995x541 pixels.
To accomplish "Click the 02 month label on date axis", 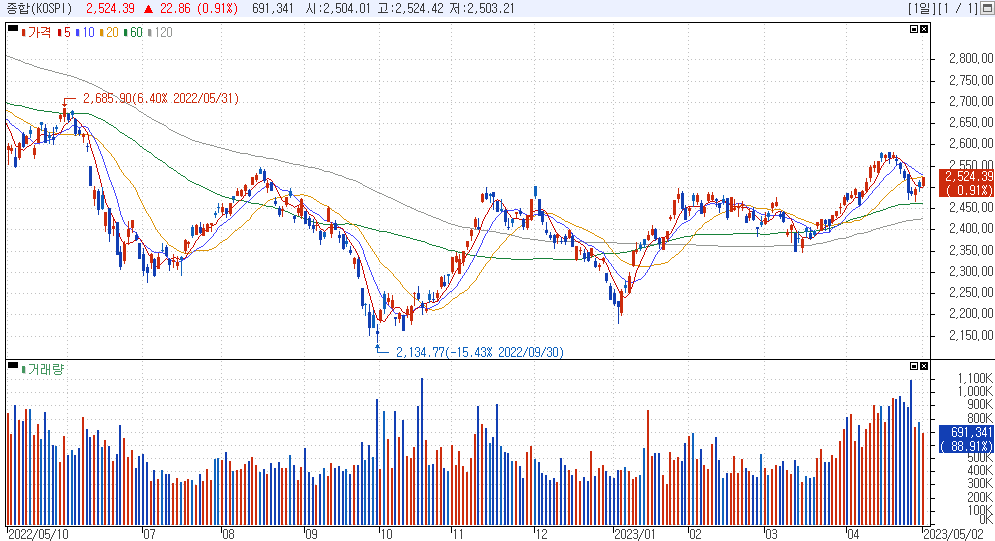I will (695, 534).
